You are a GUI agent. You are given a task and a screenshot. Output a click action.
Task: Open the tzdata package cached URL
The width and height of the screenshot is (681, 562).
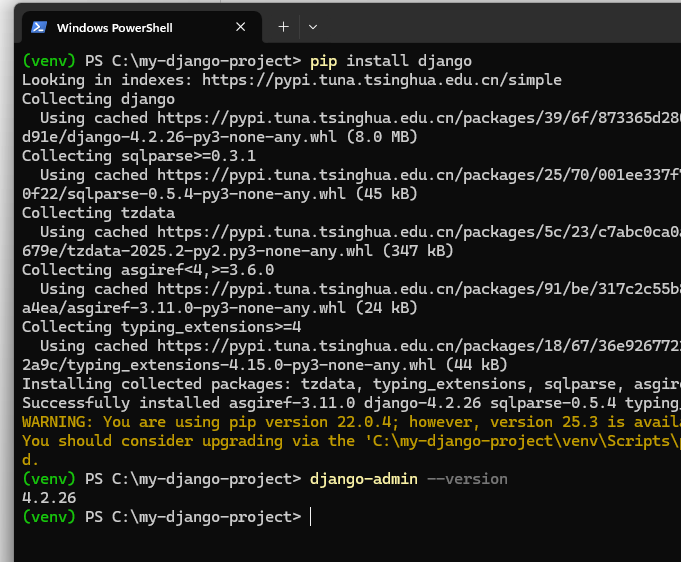coord(400,232)
